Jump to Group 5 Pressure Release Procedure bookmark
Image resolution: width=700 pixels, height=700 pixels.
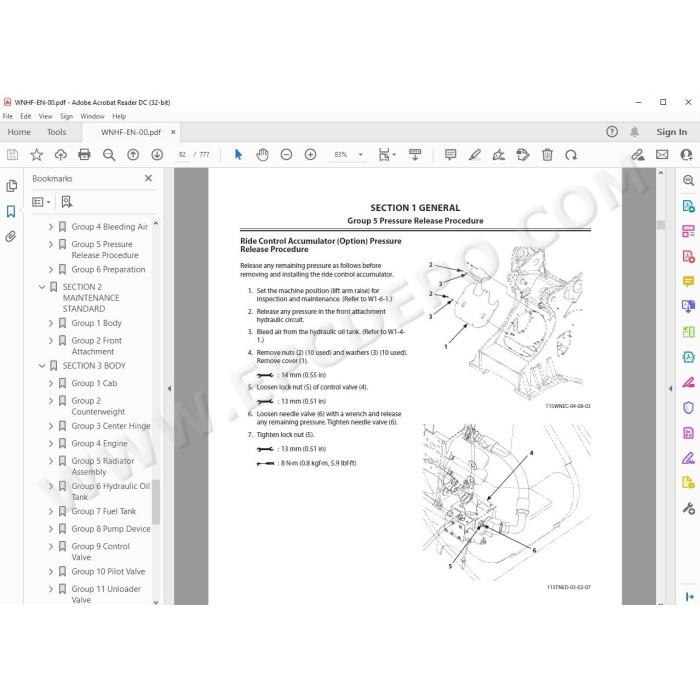pos(105,250)
